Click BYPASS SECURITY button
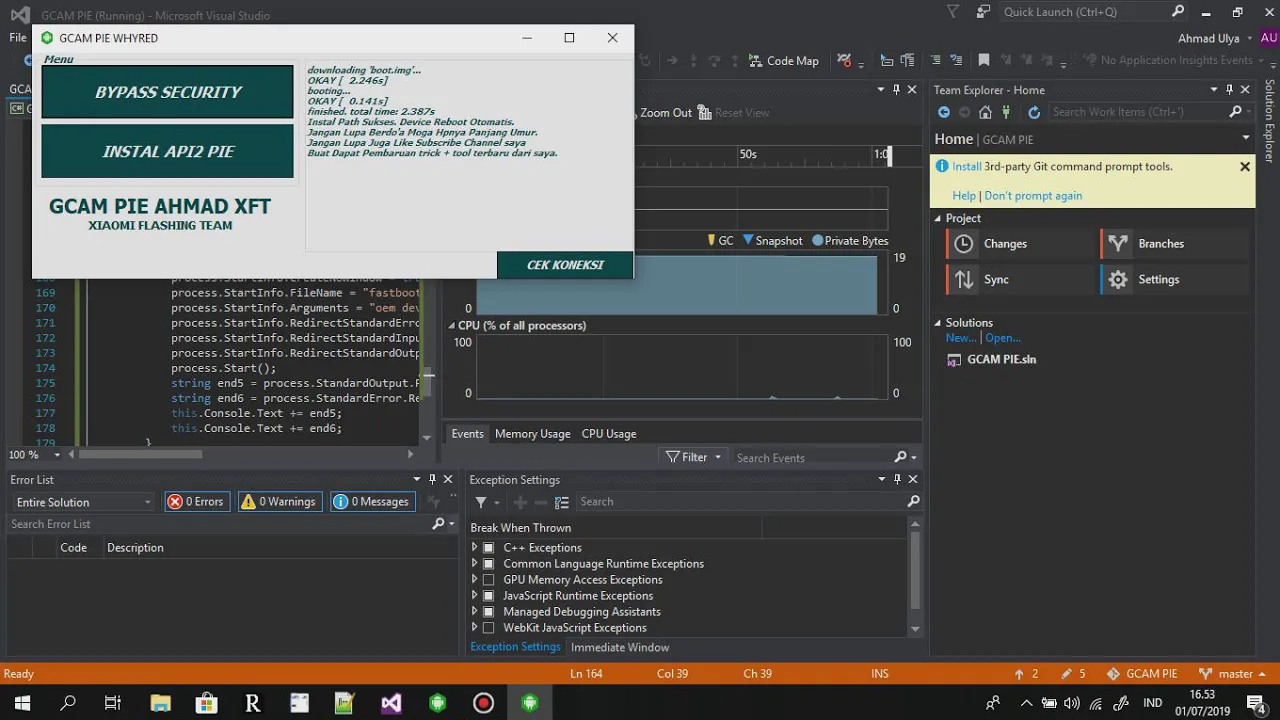 168,92
